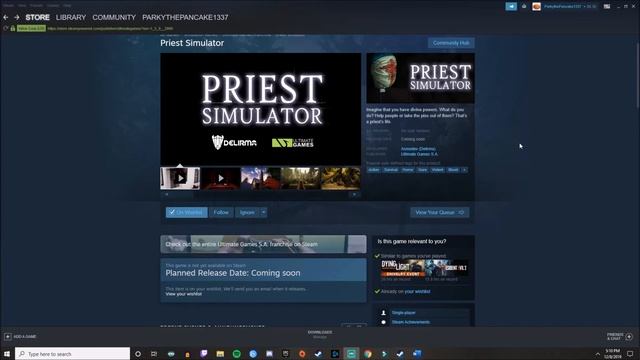Click View Your Queue button
The height and width of the screenshot is (360, 640).
point(440,212)
